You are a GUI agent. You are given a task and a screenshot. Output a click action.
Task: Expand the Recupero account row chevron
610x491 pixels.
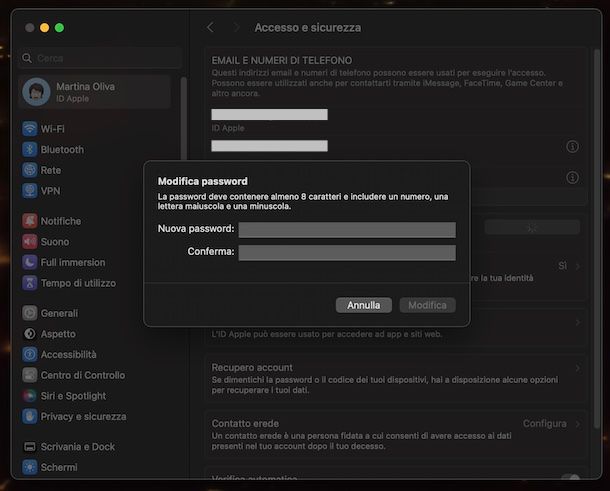point(578,368)
